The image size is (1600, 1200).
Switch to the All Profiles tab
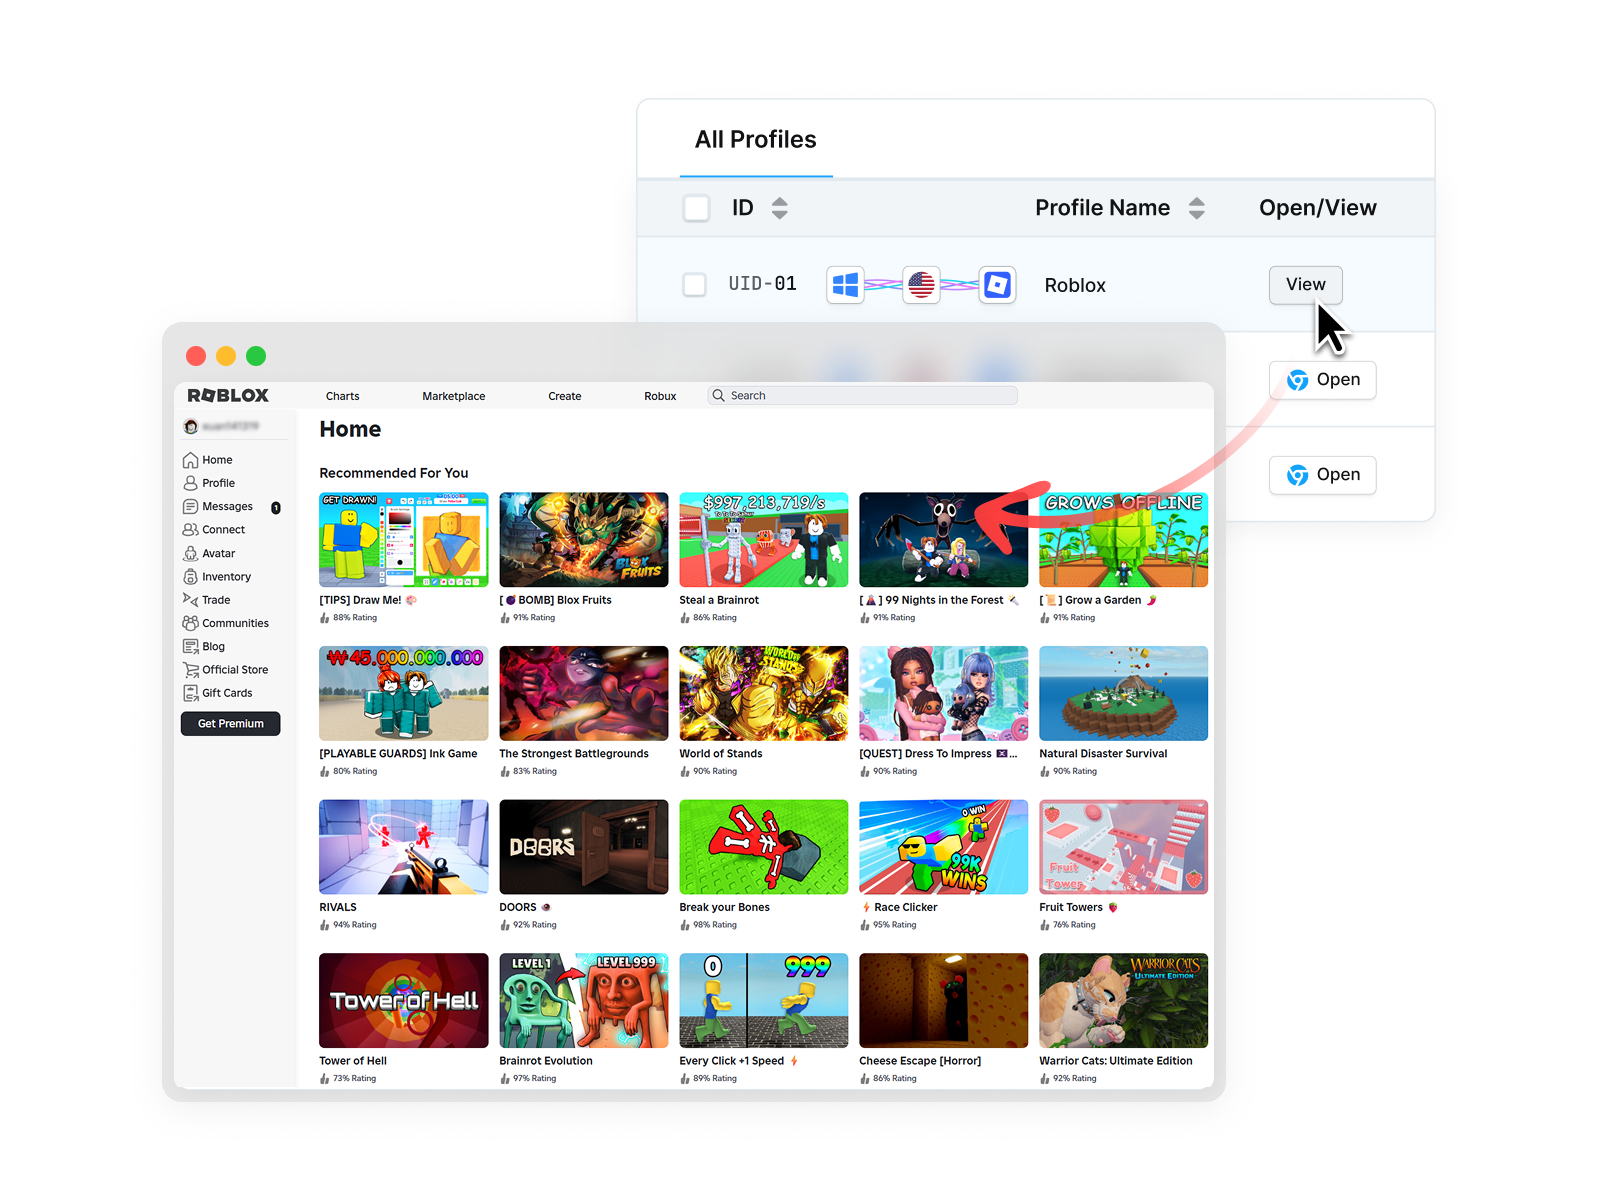click(x=756, y=139)
